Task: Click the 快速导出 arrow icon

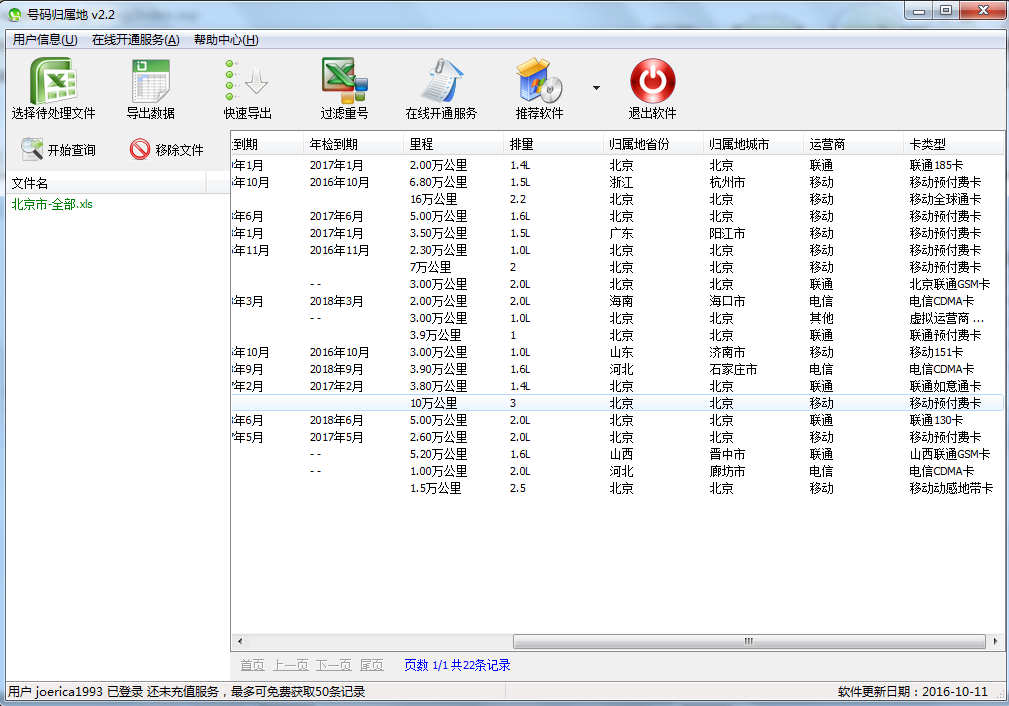Action: [247, 81]
